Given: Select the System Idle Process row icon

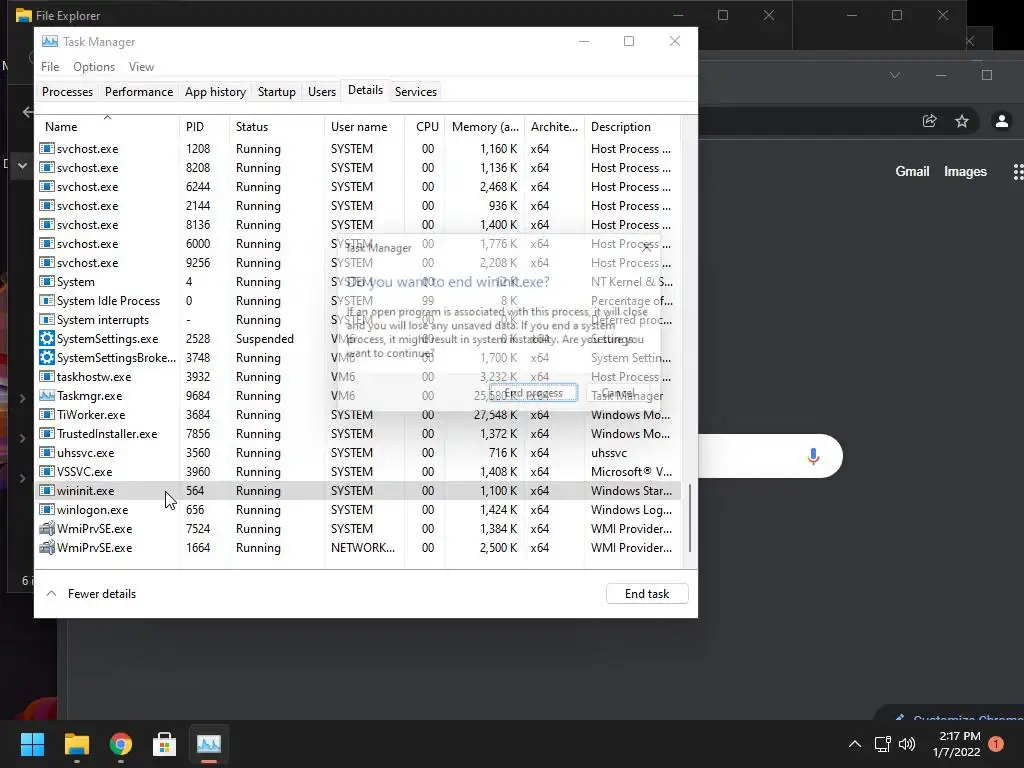Looking at the screenshot, I should [x=46, y=300].
